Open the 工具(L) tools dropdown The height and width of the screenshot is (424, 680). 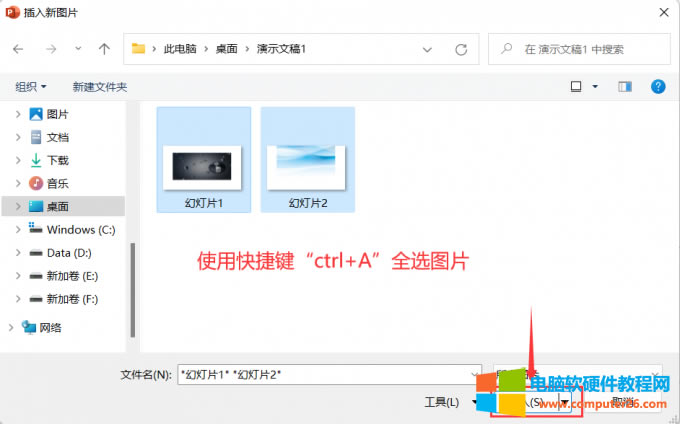point(447,402)
